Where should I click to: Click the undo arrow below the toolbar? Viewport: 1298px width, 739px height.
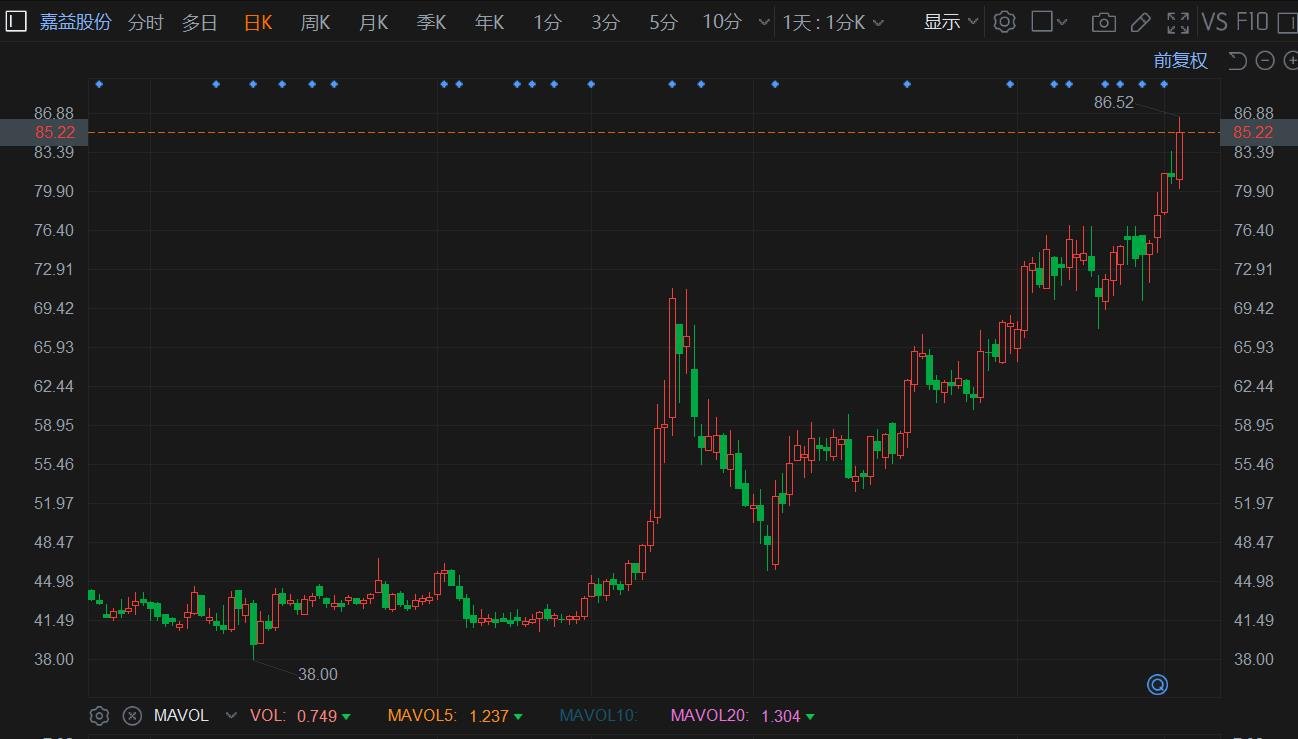tap(1237, 61)
